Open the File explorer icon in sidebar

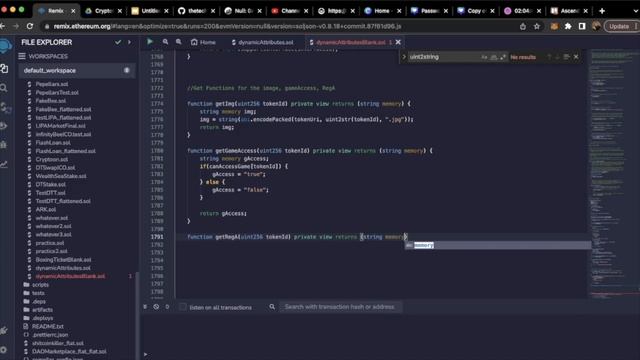pyautogui.click(x=4, y=69)
